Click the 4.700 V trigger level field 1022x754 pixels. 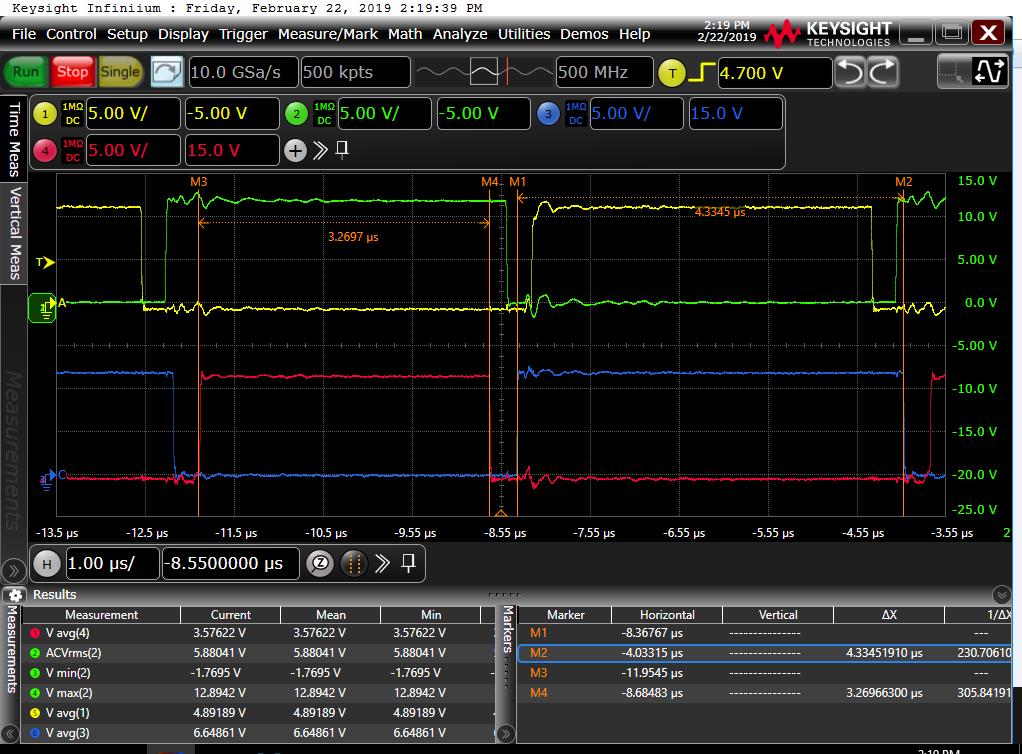click(775, 72)
